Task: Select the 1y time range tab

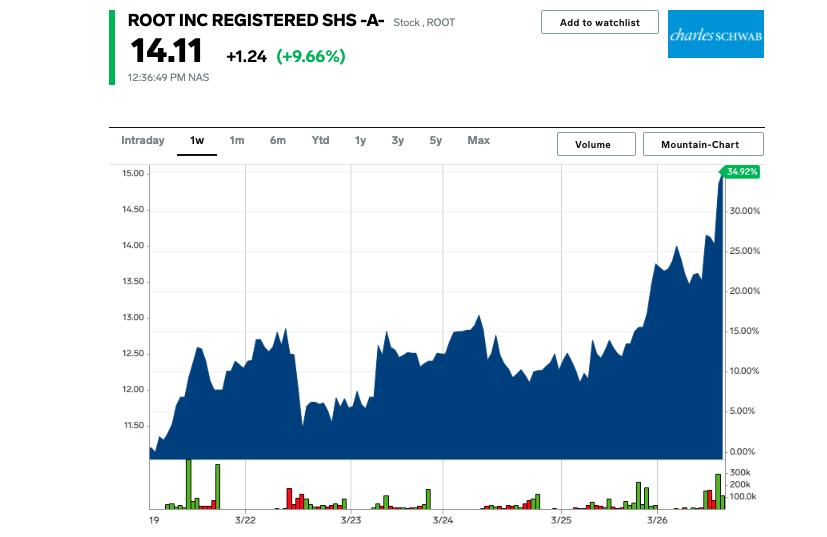Action: click(x=360, y=140)
